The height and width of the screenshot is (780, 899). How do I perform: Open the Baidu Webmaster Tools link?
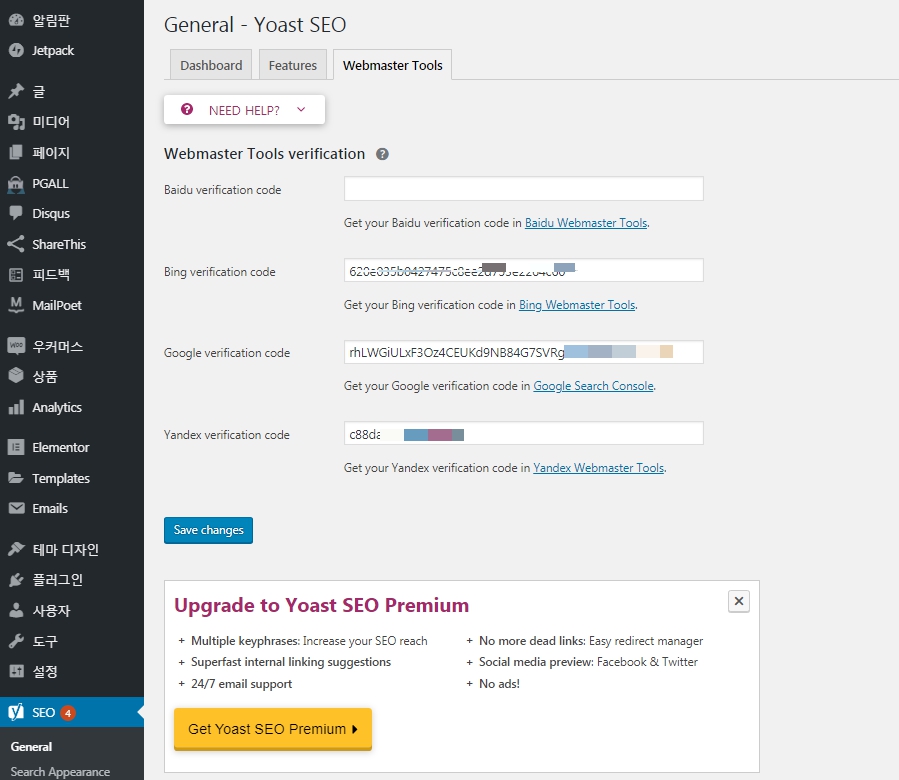click(x=586, y=223)
